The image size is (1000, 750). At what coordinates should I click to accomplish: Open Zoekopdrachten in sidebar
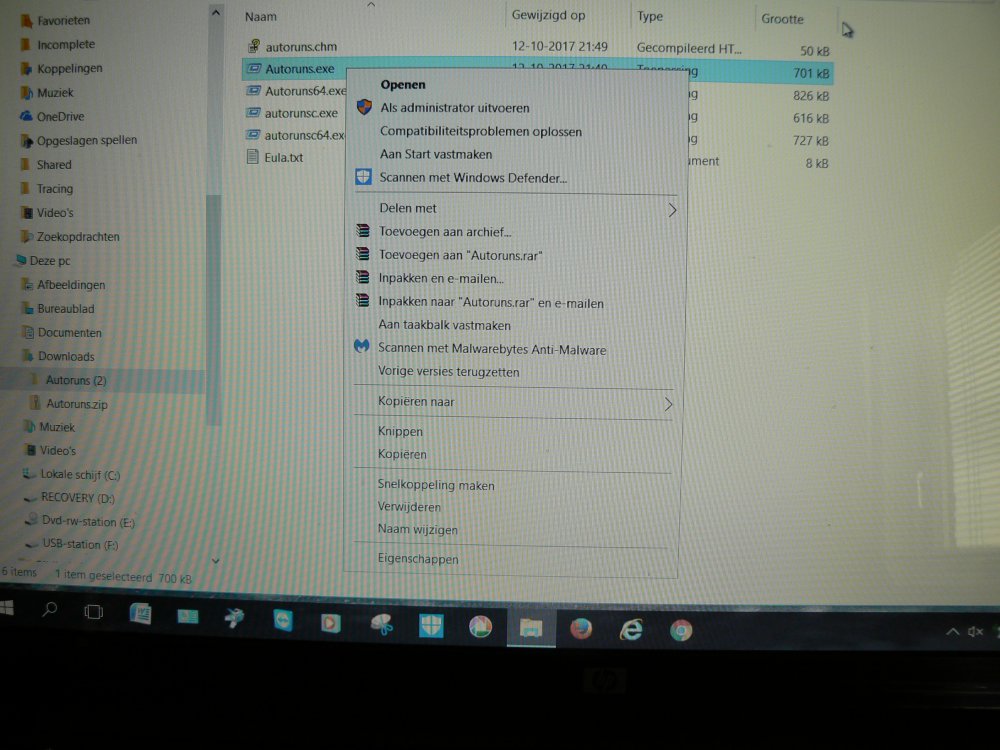(78, 237)
